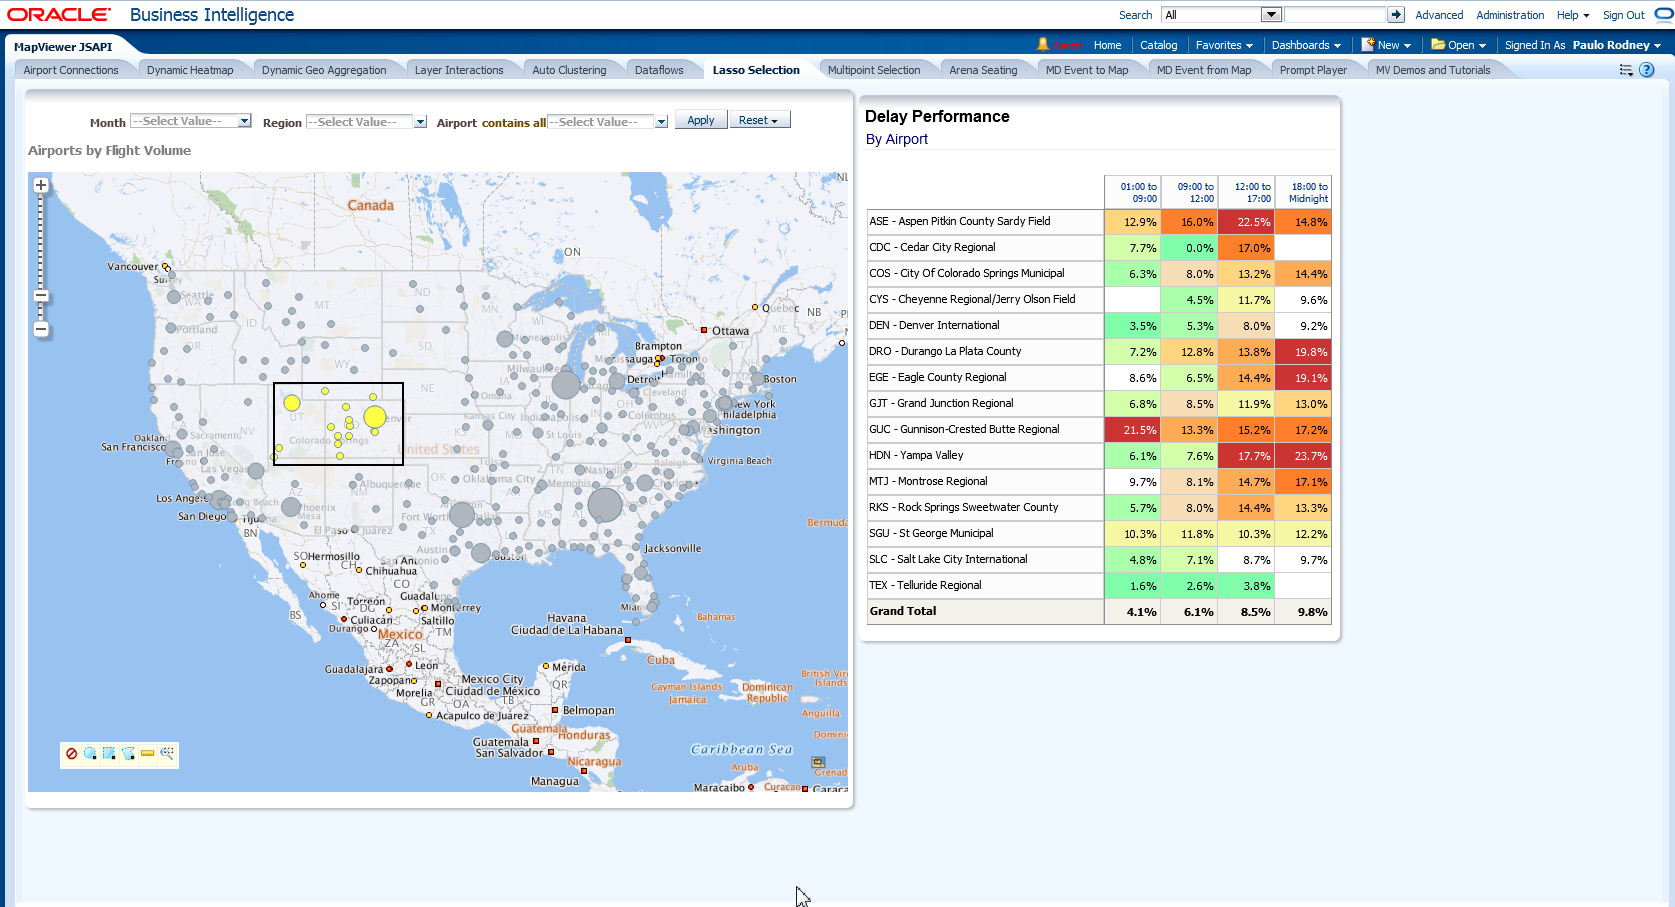This screenshot has height=907, width=1675.
Task: Click the Advanced search link
Action: point(1439,15)
